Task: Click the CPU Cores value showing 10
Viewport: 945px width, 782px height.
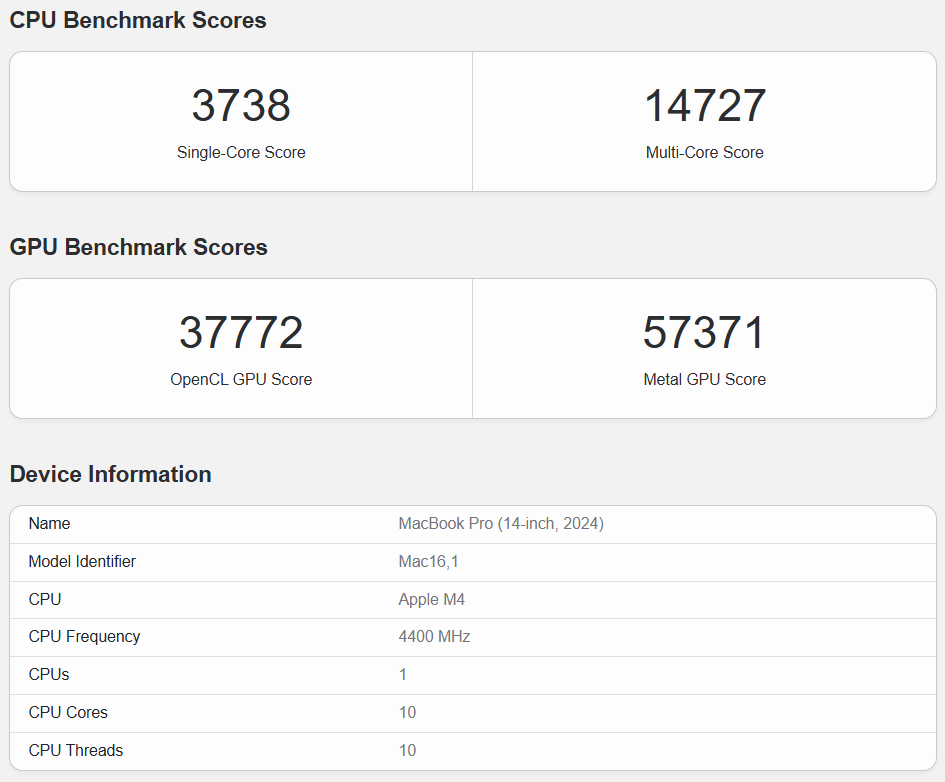Action: click(406, 712)
